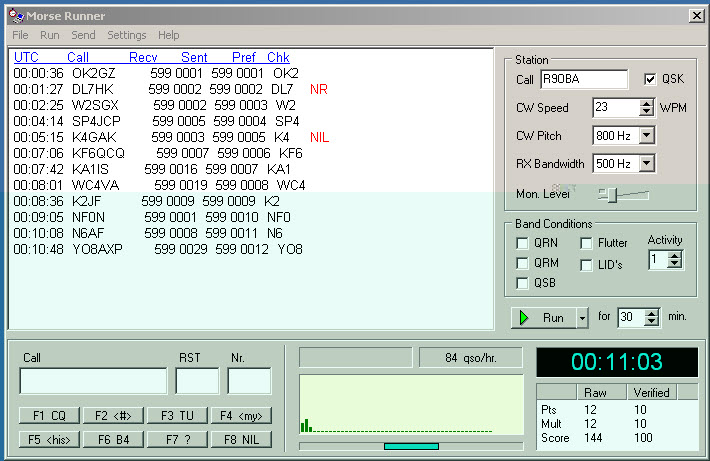
Task: Toggle the QSK checkbox
Action: click(651, 79)
